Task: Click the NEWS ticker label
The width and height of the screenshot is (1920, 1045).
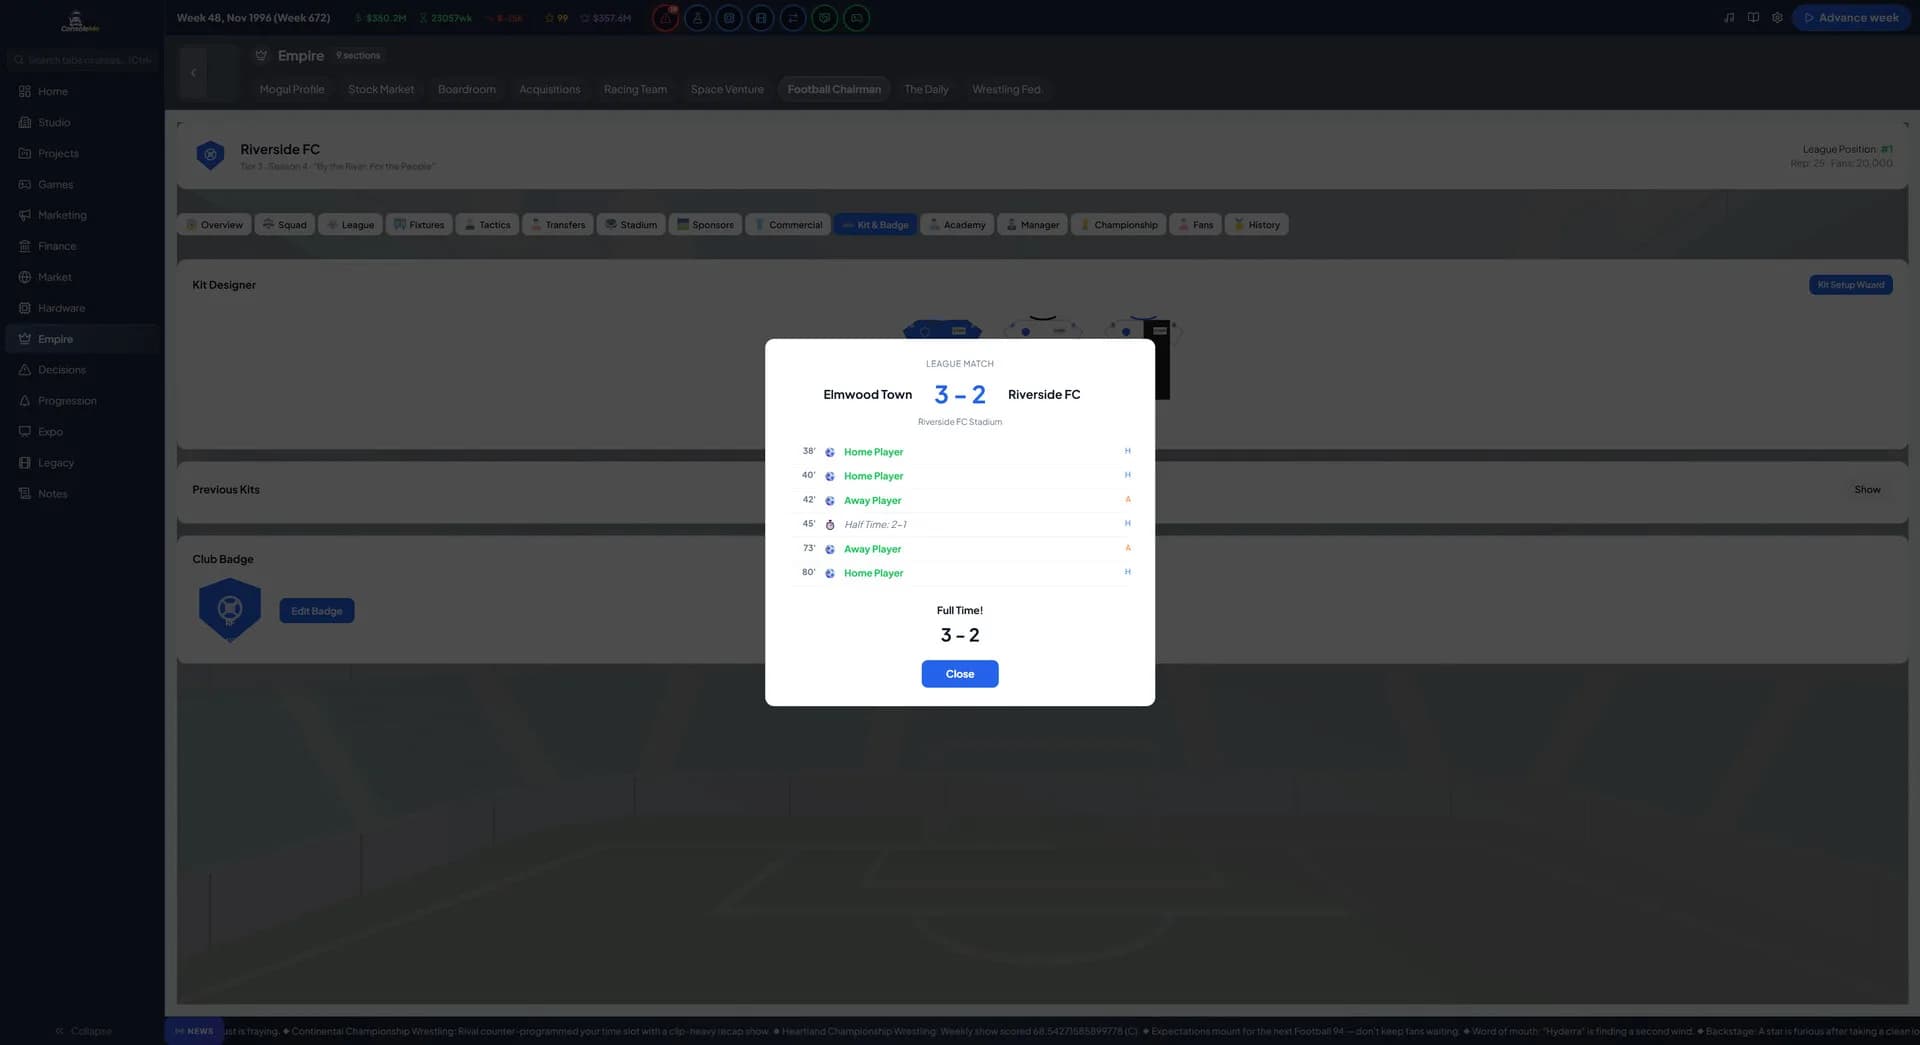Action: coord(194,1031)
